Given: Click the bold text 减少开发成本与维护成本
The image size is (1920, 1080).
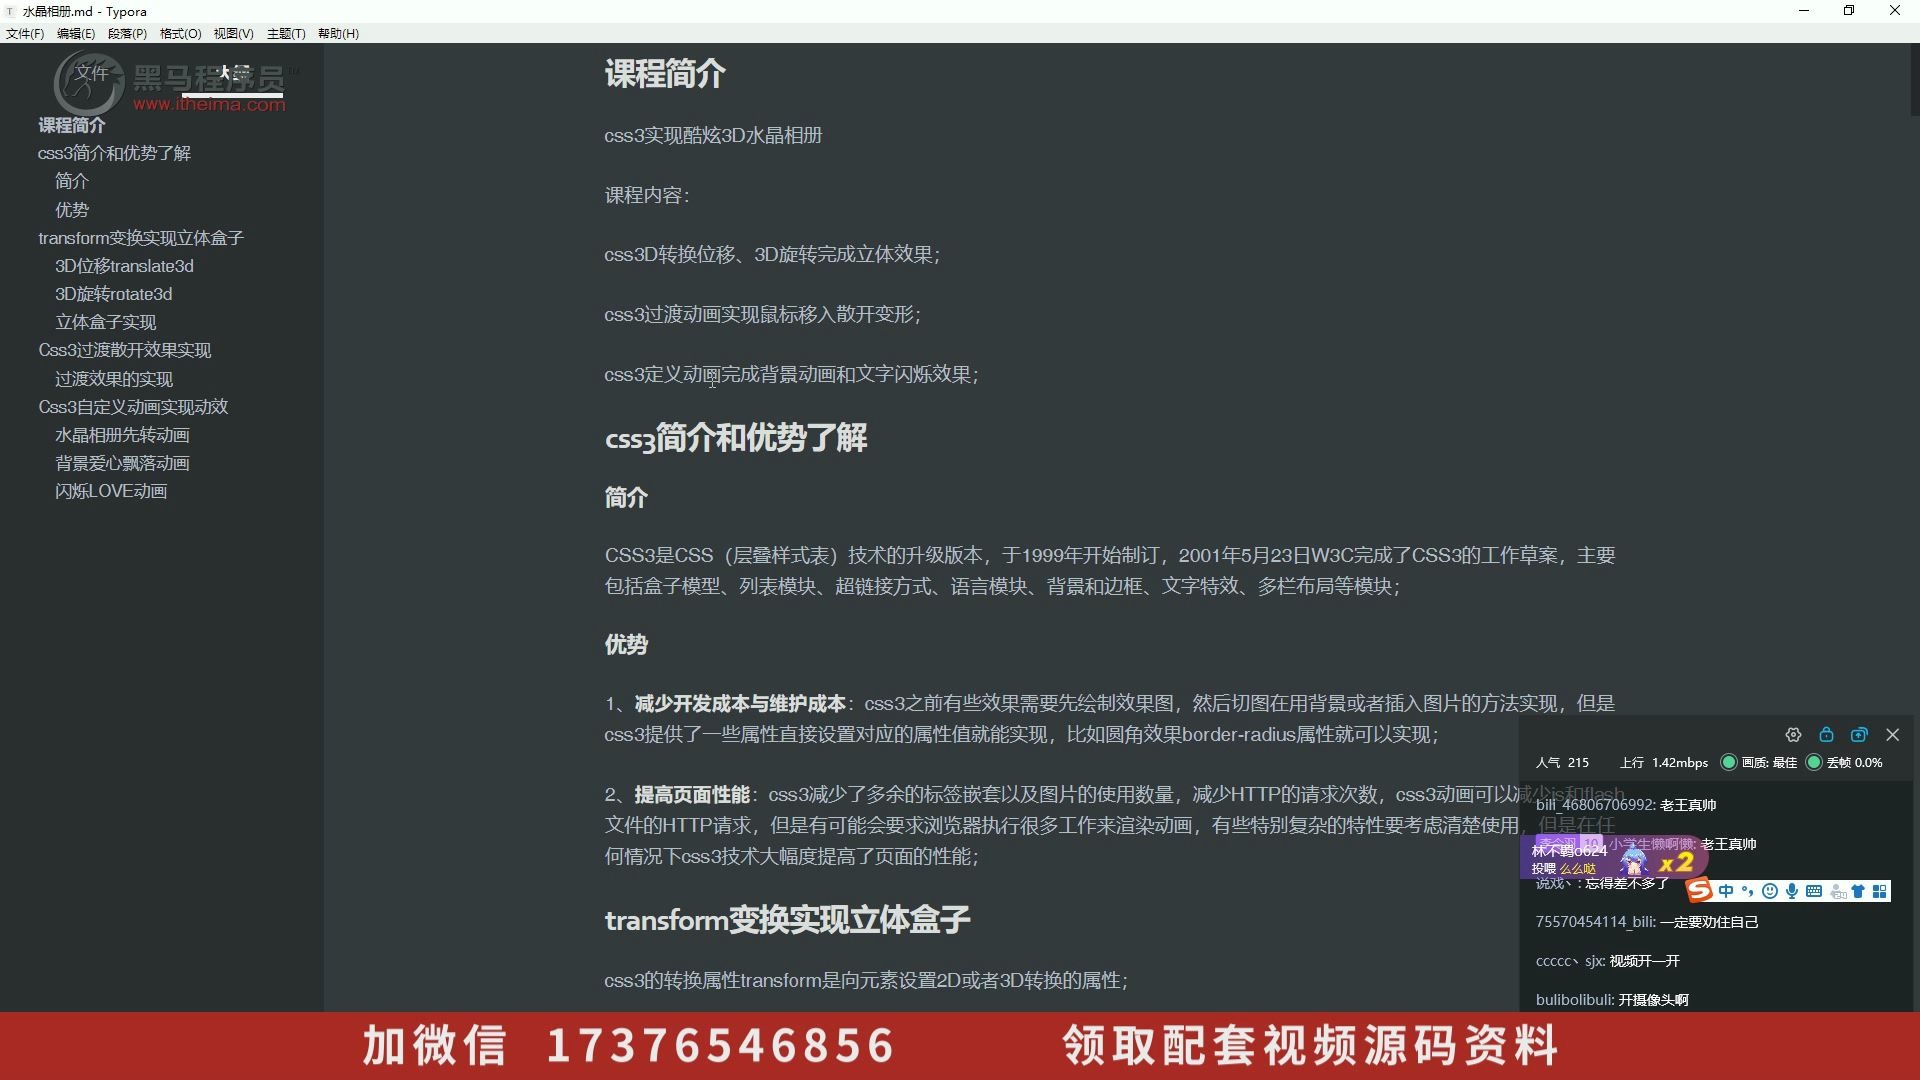Looking at the screenshot, I should (x=740, y=704).
